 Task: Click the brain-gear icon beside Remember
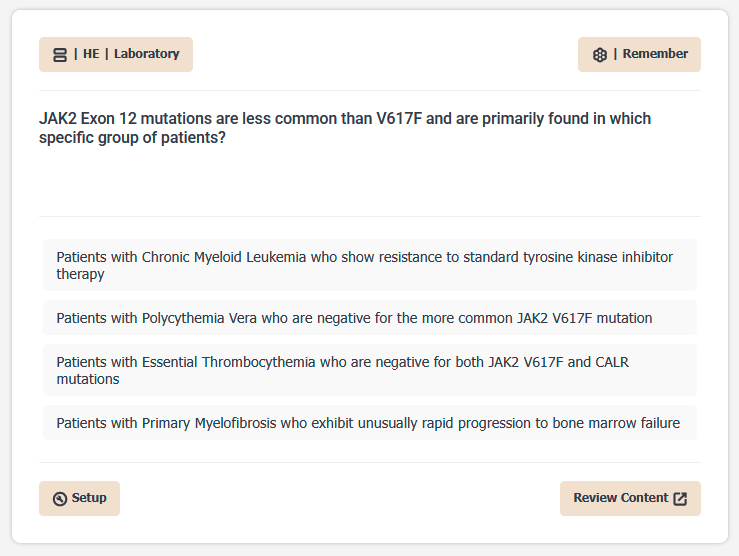(x=600, y=54)
